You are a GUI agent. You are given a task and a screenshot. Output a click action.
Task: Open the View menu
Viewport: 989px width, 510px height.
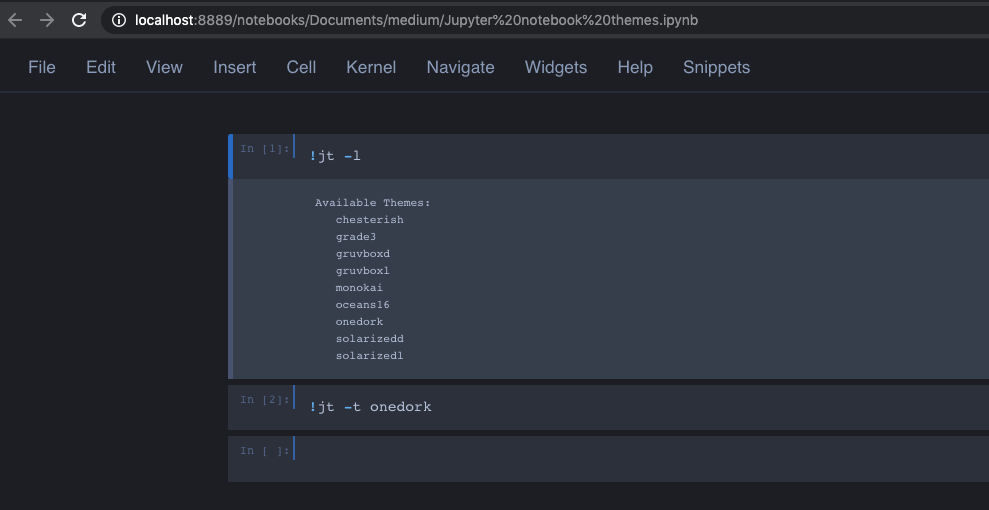(164, 67)
